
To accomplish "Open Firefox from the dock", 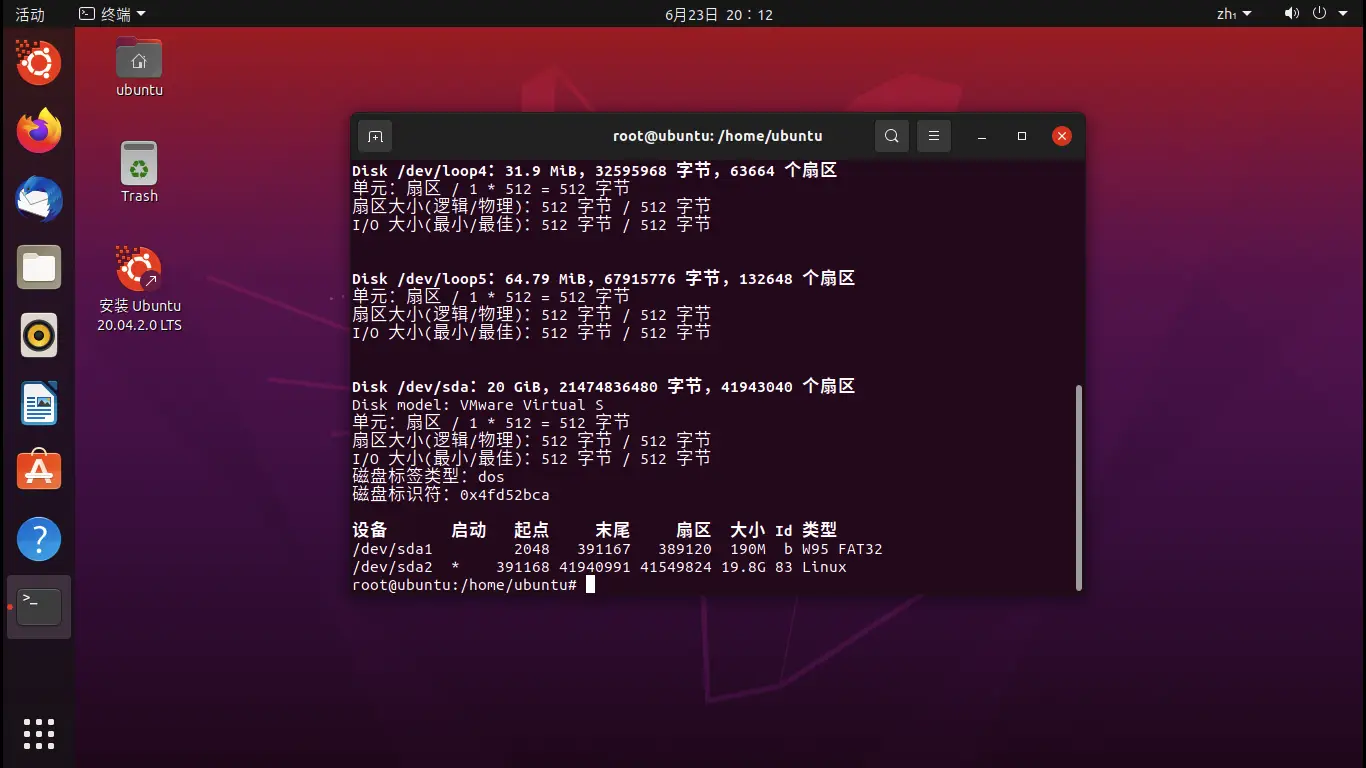I will pos(38,131).
